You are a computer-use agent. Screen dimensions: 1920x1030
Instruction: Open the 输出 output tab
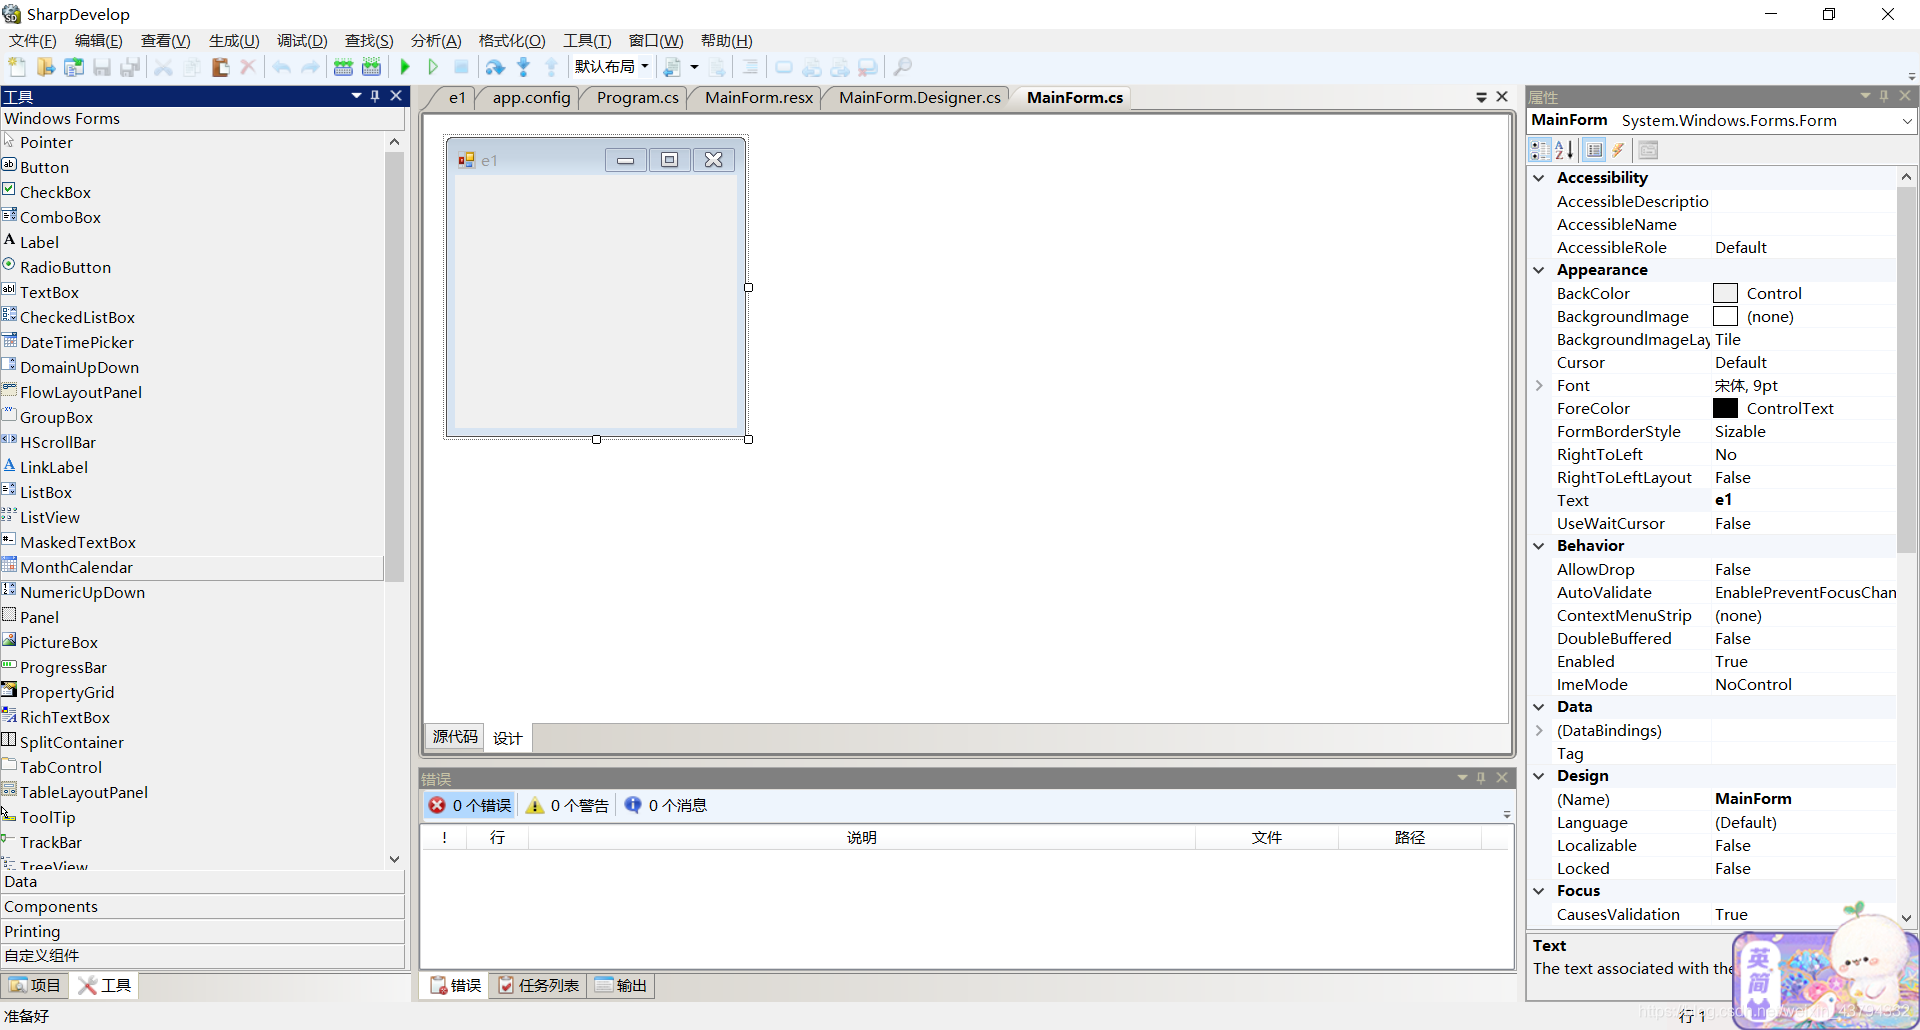pyautogui.click(x=621, y=985)
